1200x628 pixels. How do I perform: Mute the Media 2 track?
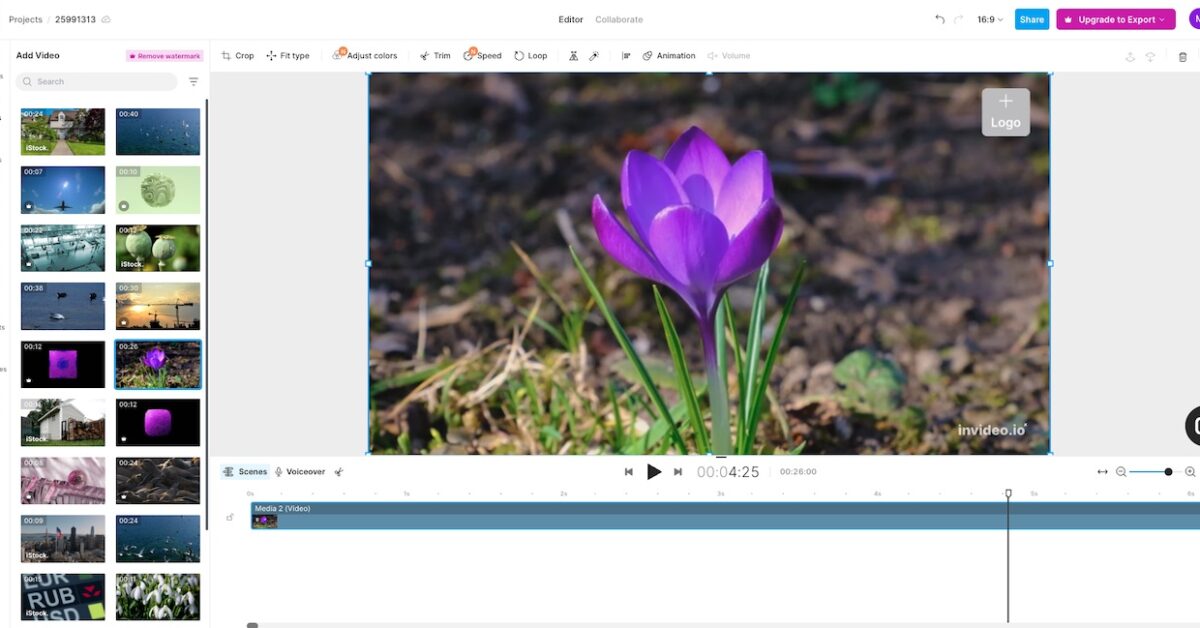[229, 517]
